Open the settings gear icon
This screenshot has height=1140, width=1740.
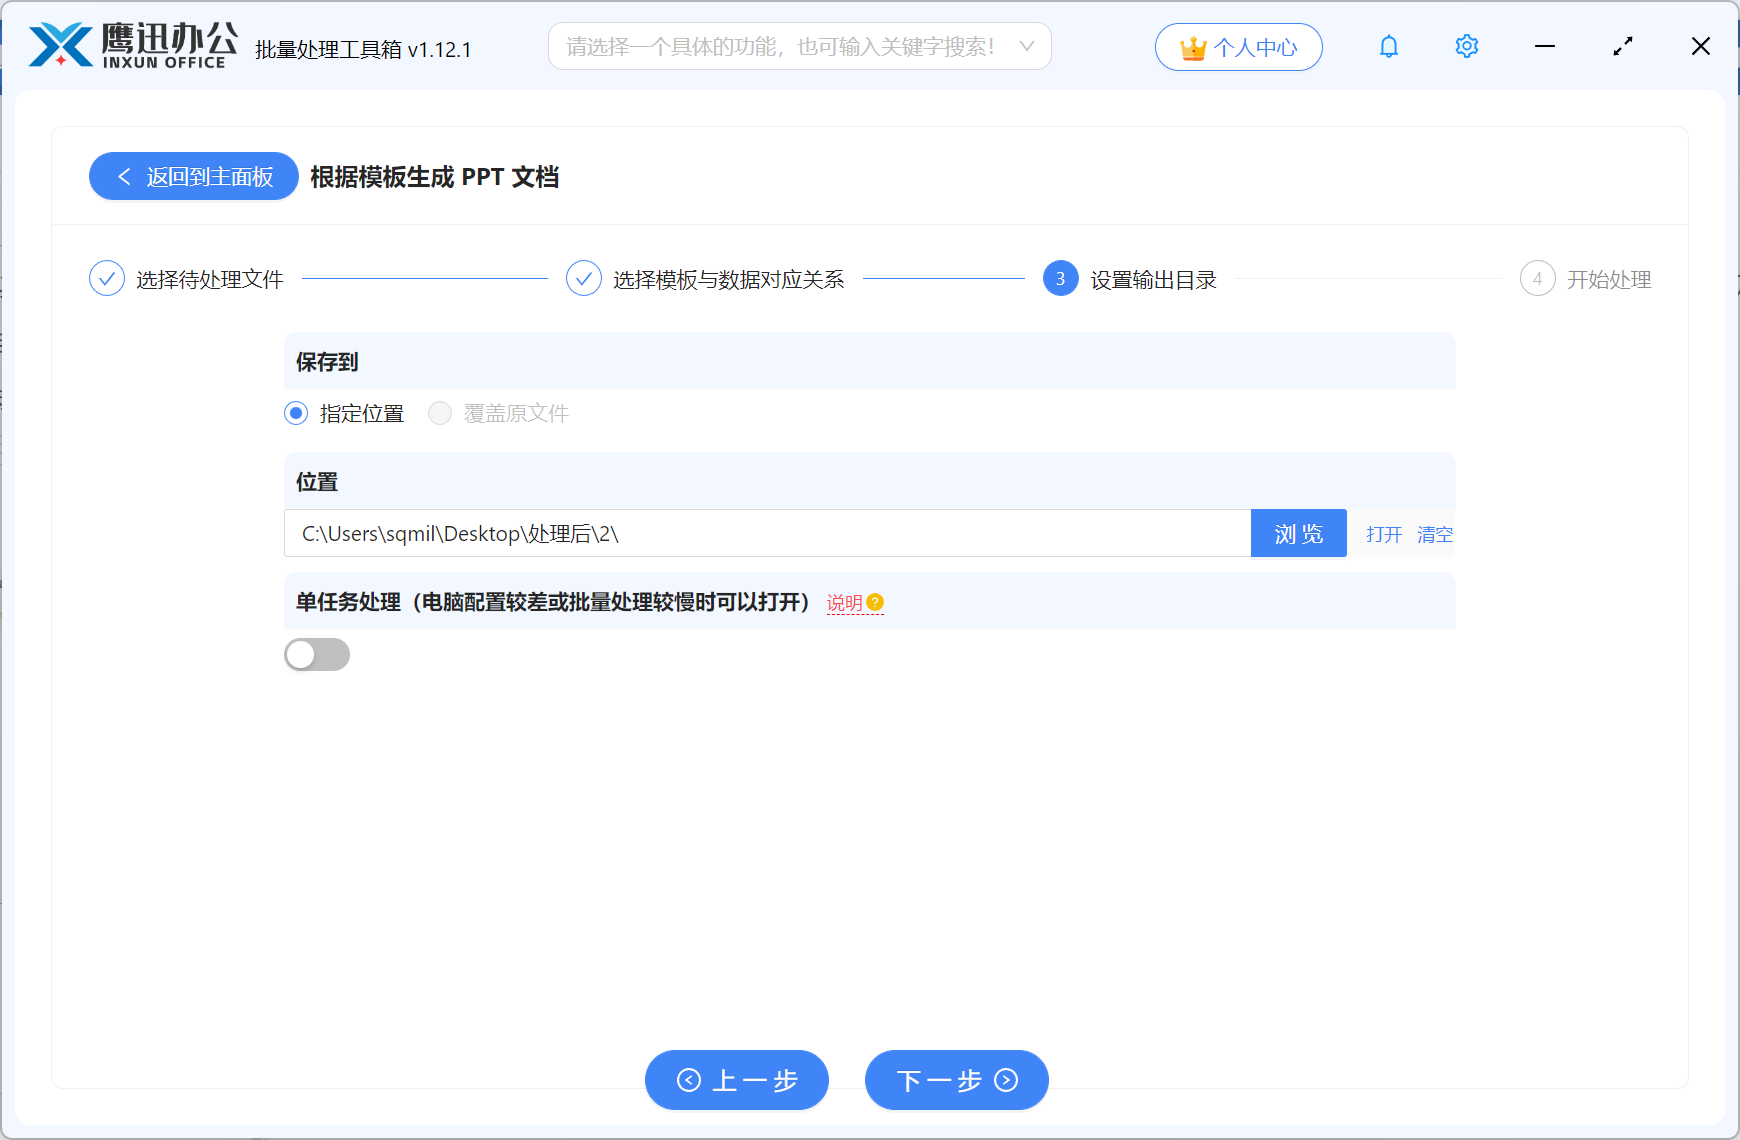point(1466,46)
